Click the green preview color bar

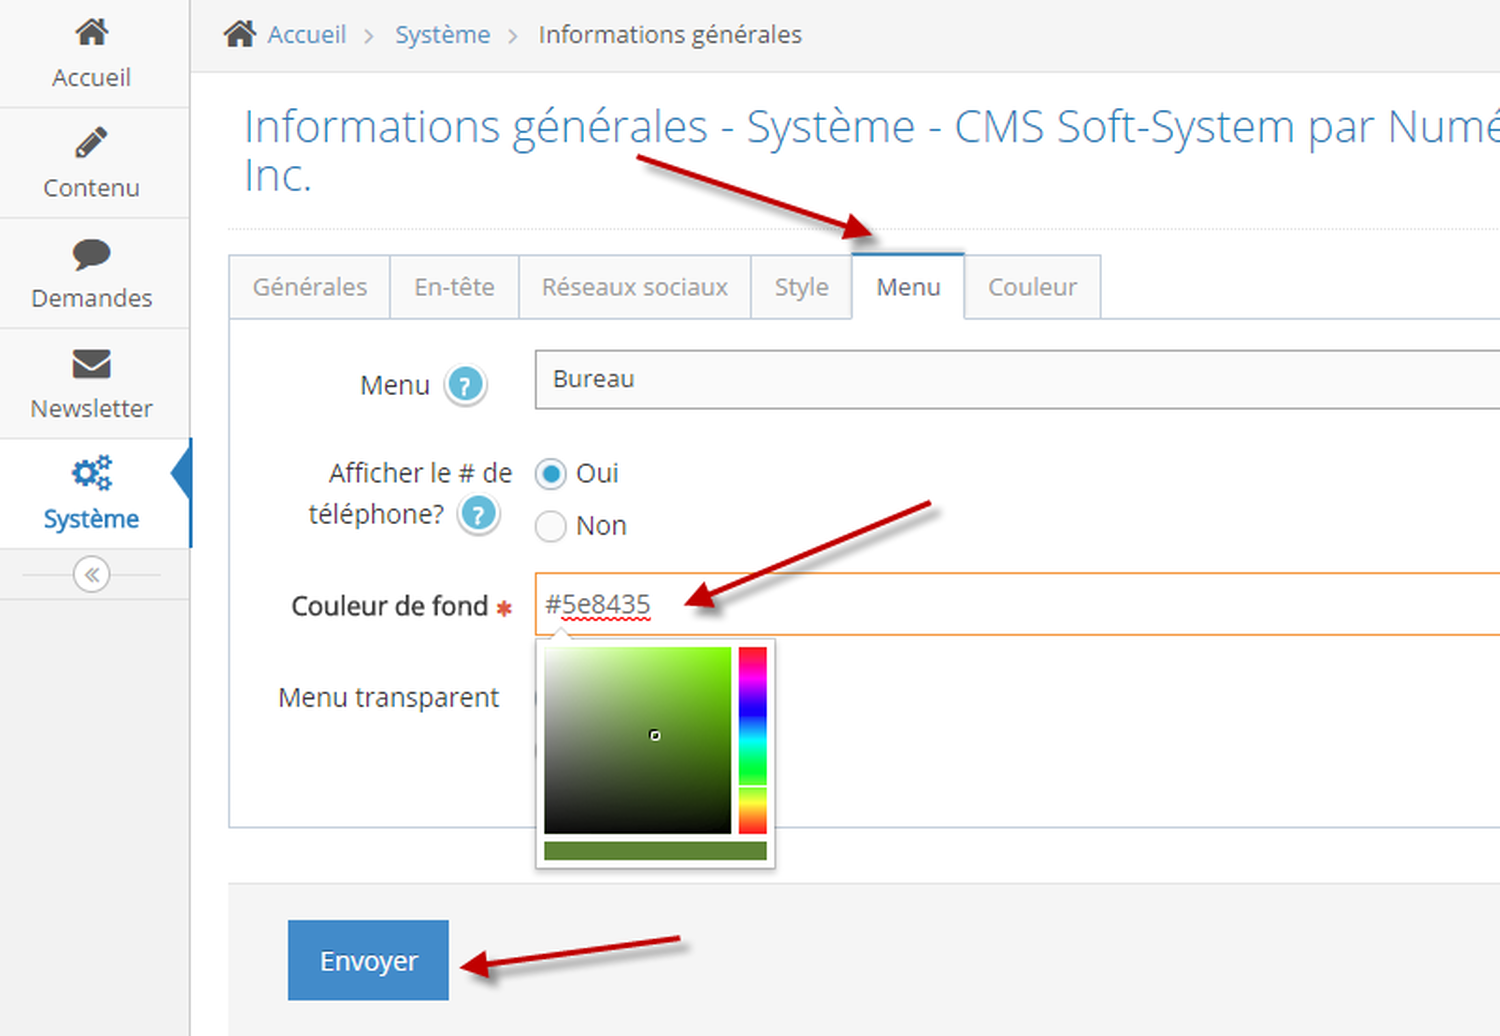(655, 851)
